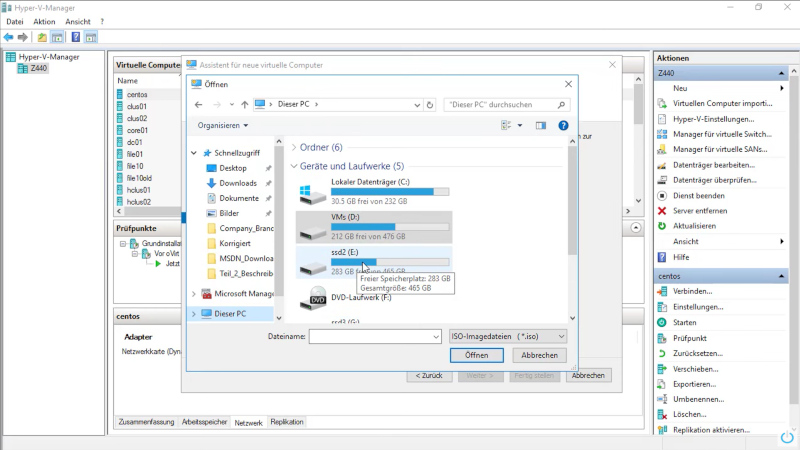Screen dimensions: 800x450
Task: Refresh the Dieser PC location
Action: pos(430,105)
